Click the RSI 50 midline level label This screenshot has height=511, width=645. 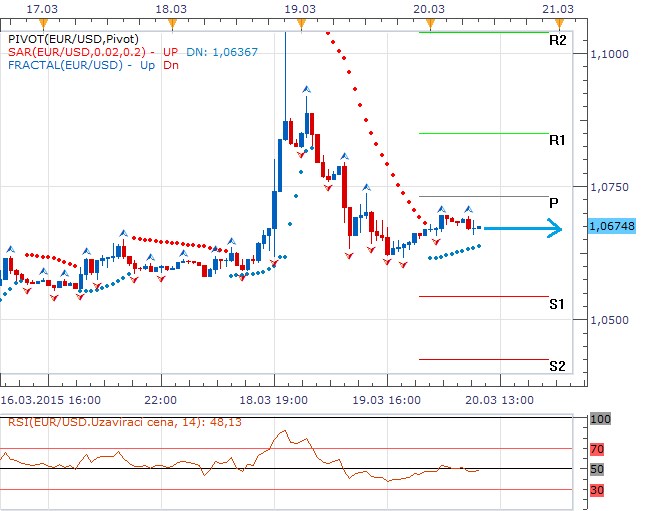[x=599, y=469]
